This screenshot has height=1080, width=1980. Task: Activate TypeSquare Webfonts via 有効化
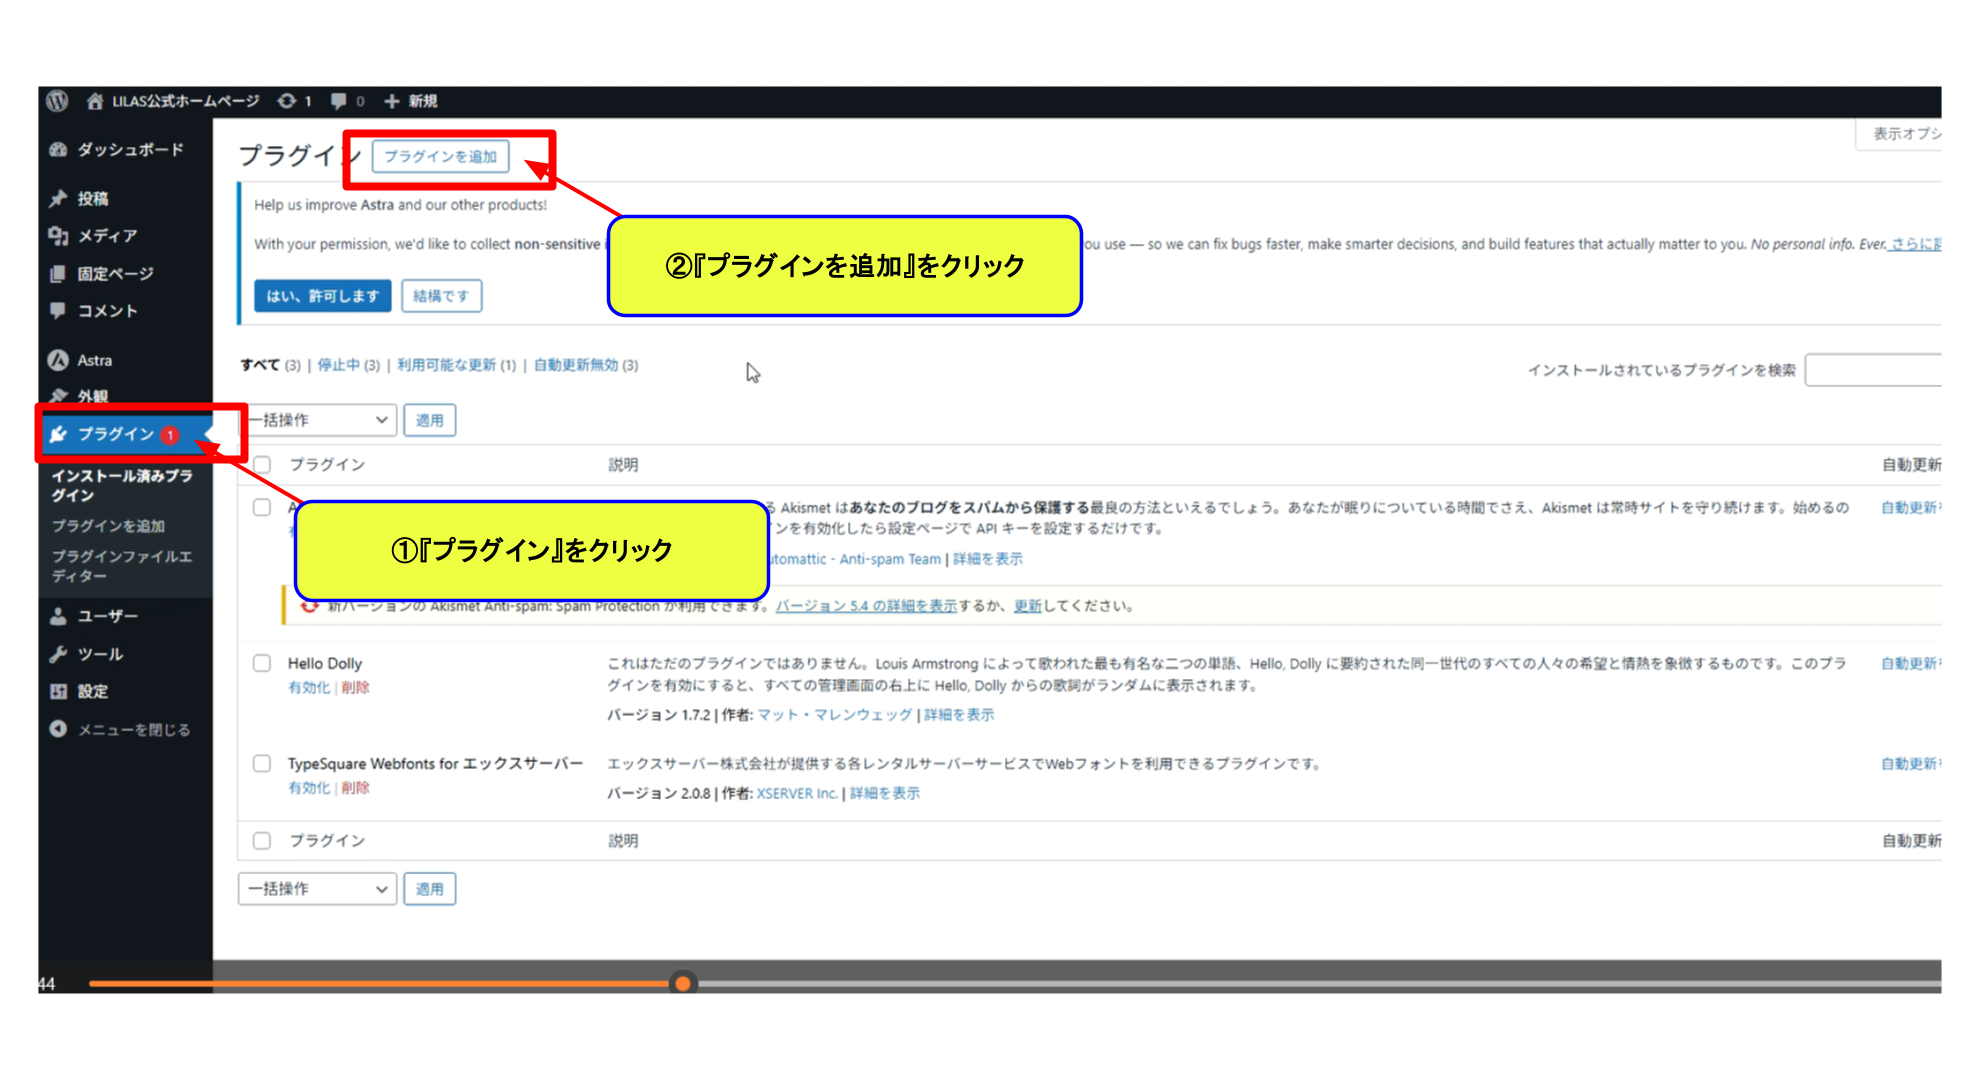[309, 788]
